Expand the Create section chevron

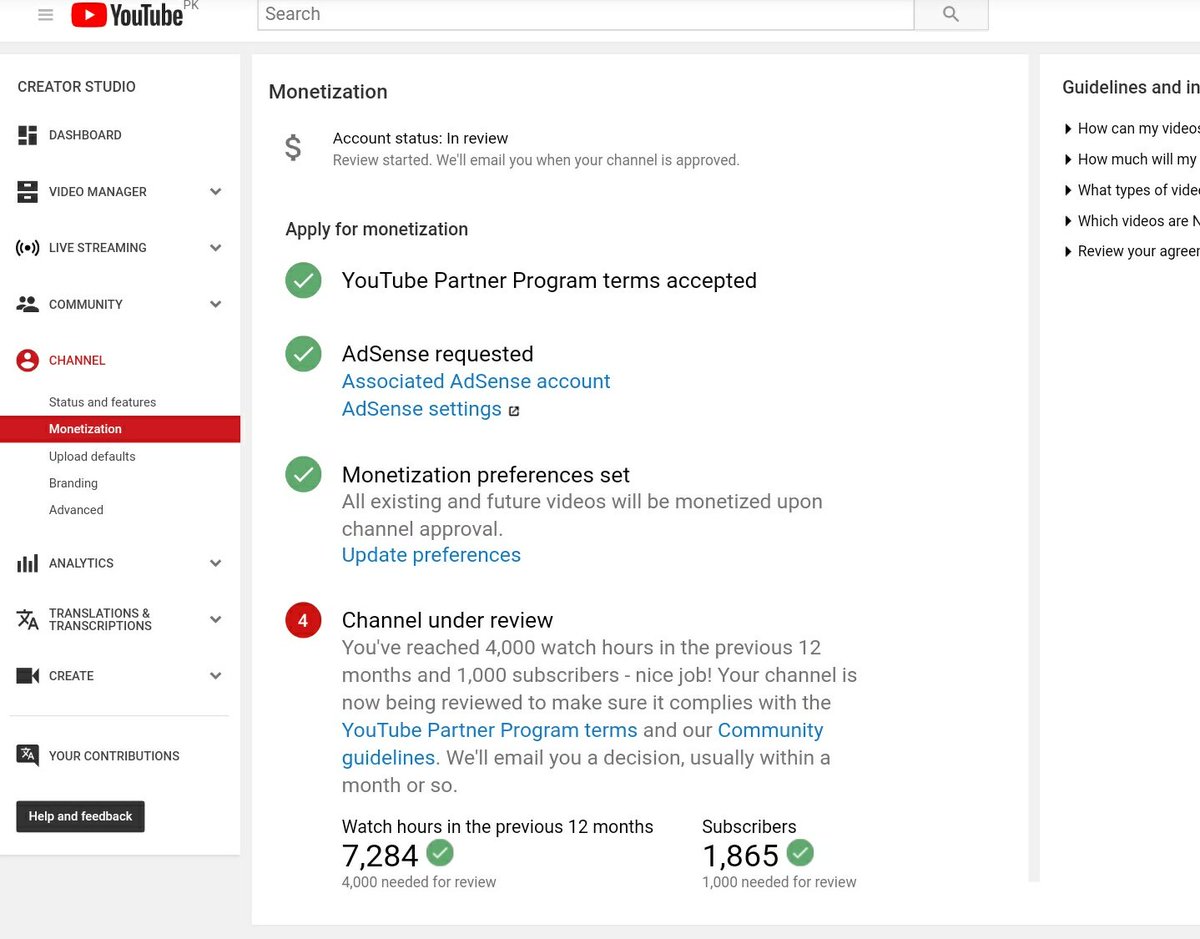(215, 676)
